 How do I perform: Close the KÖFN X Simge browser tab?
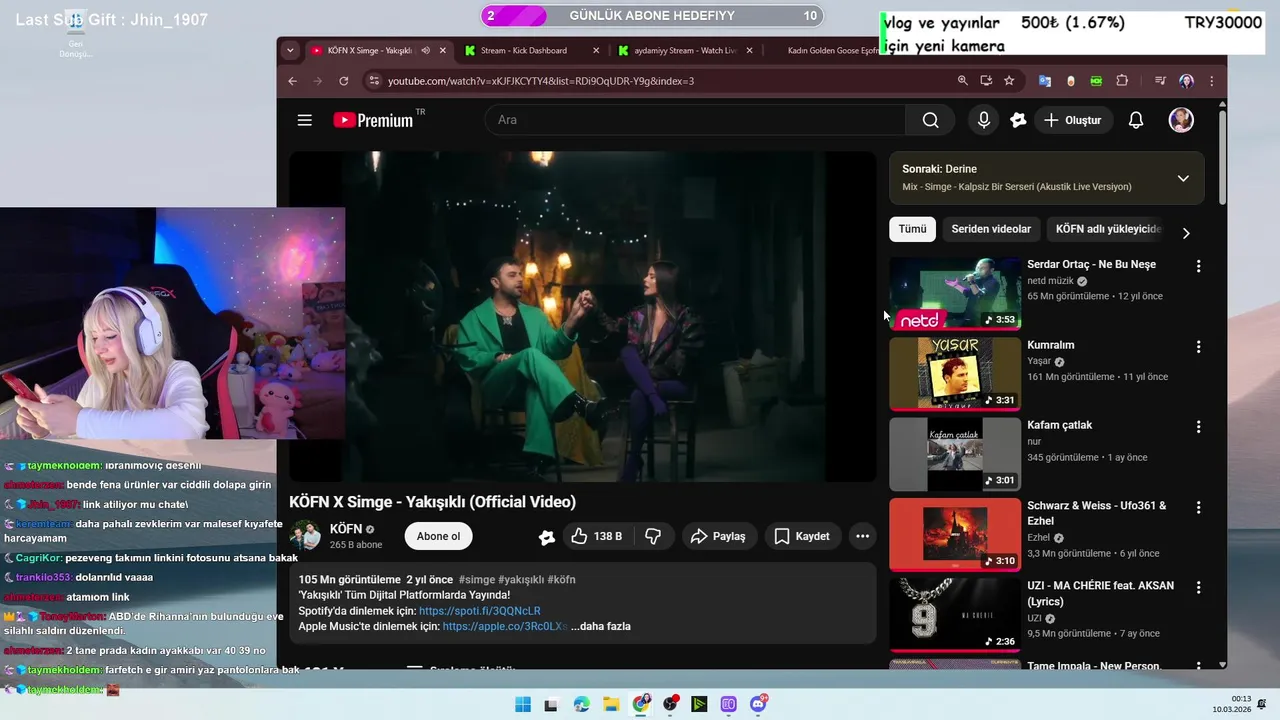point(443,50)
